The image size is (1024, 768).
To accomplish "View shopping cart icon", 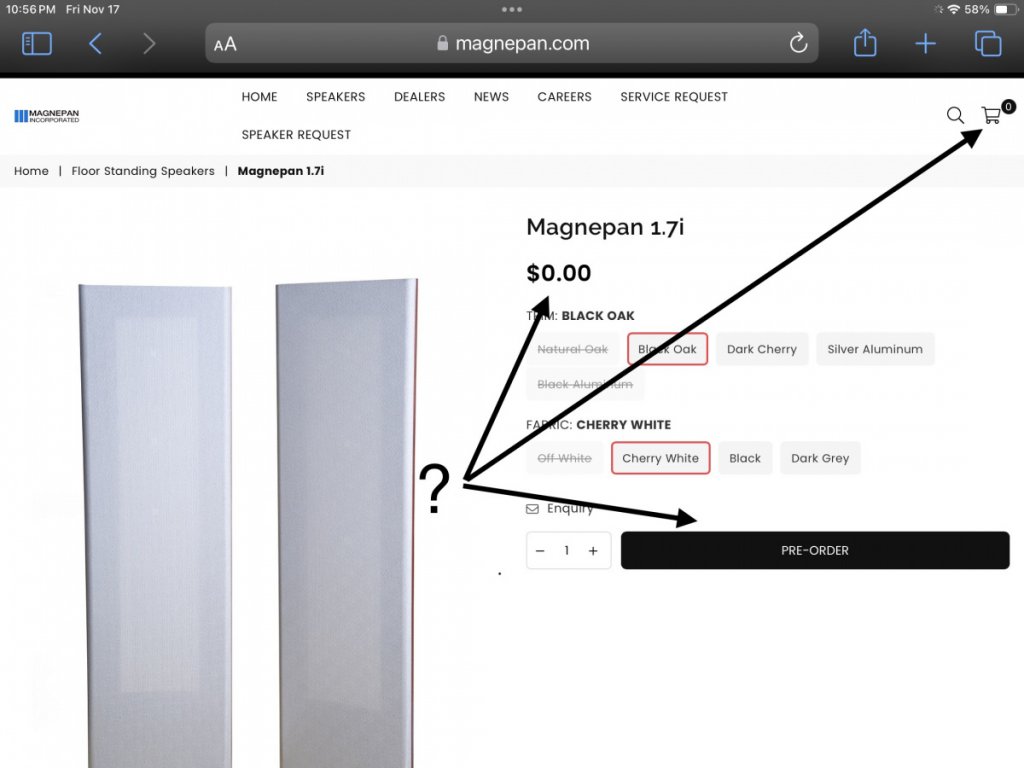I will 991,115.
